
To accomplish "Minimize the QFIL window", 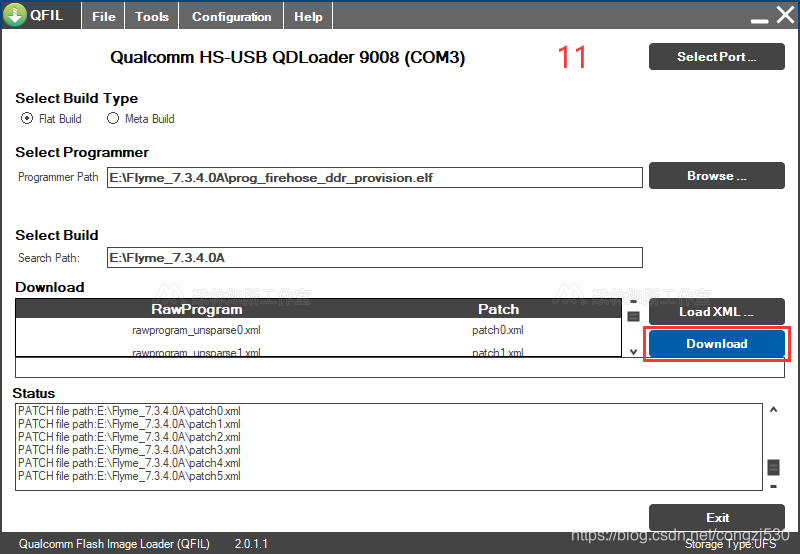I will click(x=759, y=20).
